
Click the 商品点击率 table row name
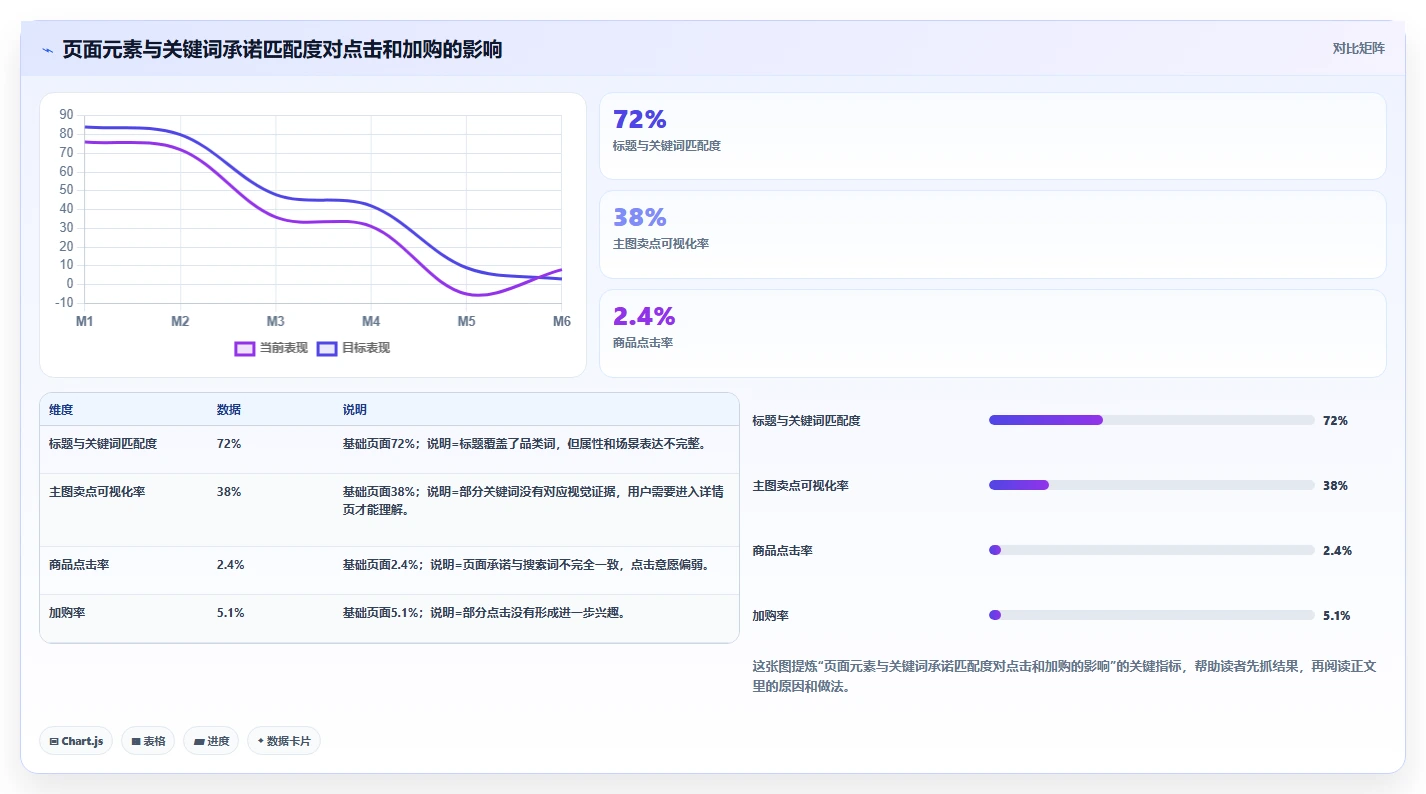79,564
